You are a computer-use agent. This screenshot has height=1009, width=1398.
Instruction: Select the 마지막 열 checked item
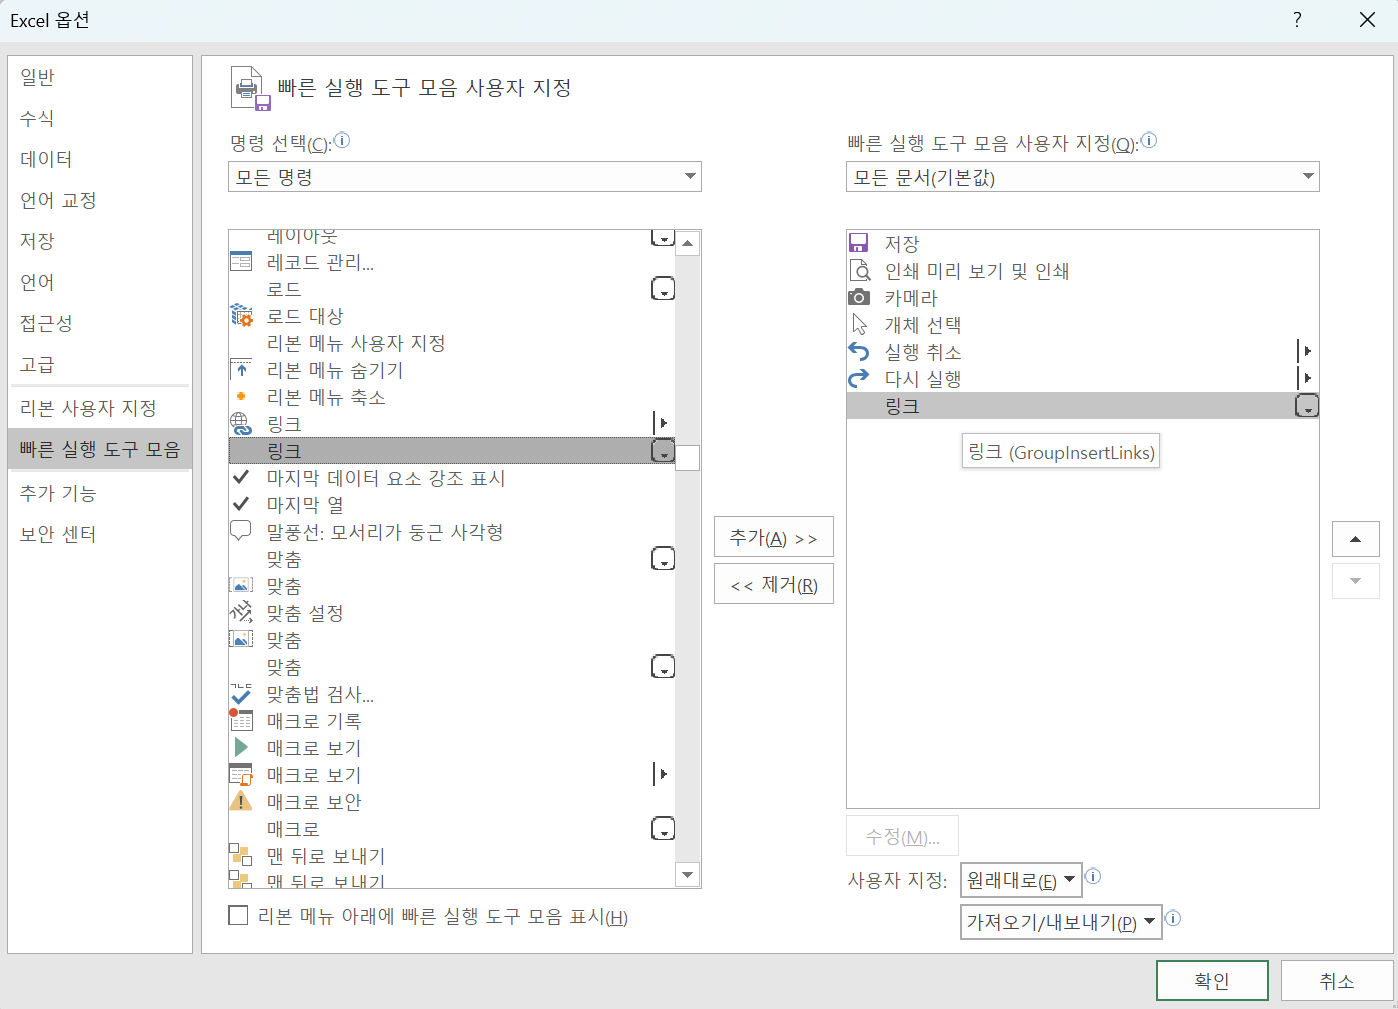point(452,505)
